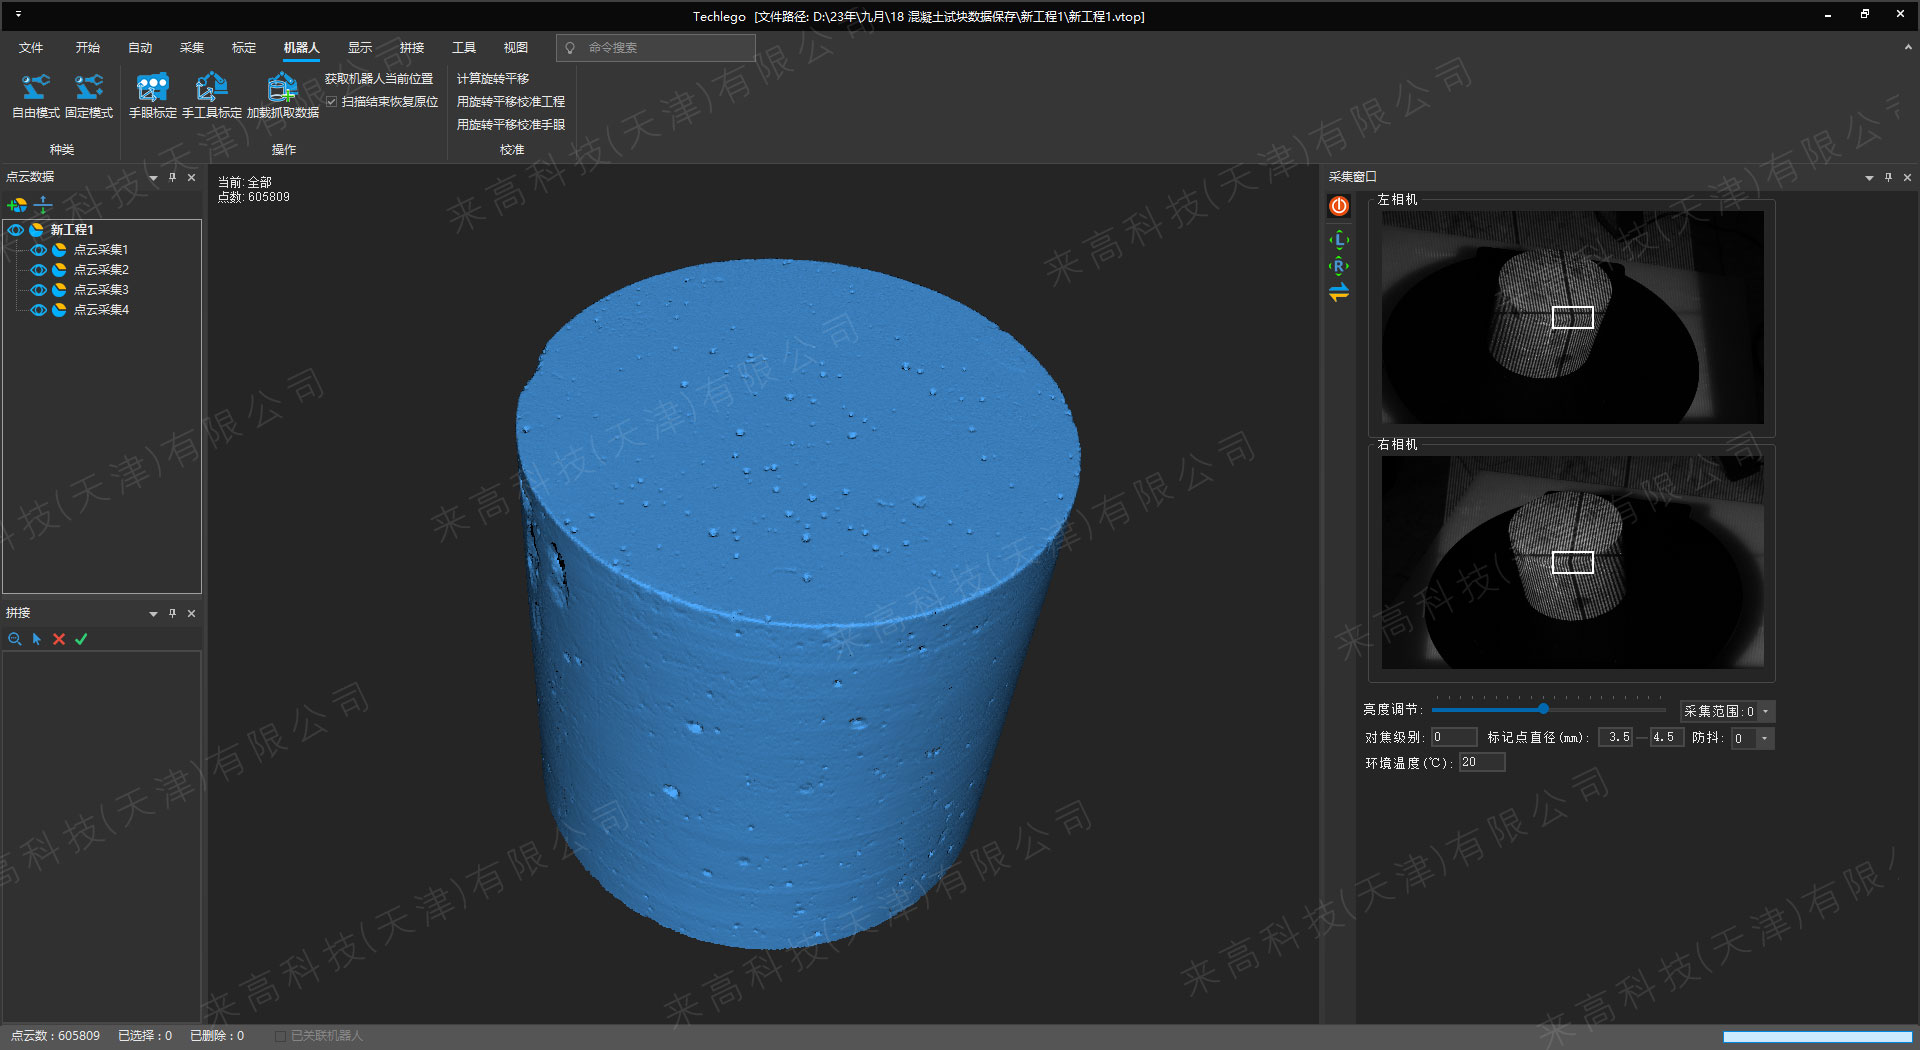Select the 自由模式 free mode icon
The width and height of the screenshot is (1920, 1050).
(x=36, y=89)
